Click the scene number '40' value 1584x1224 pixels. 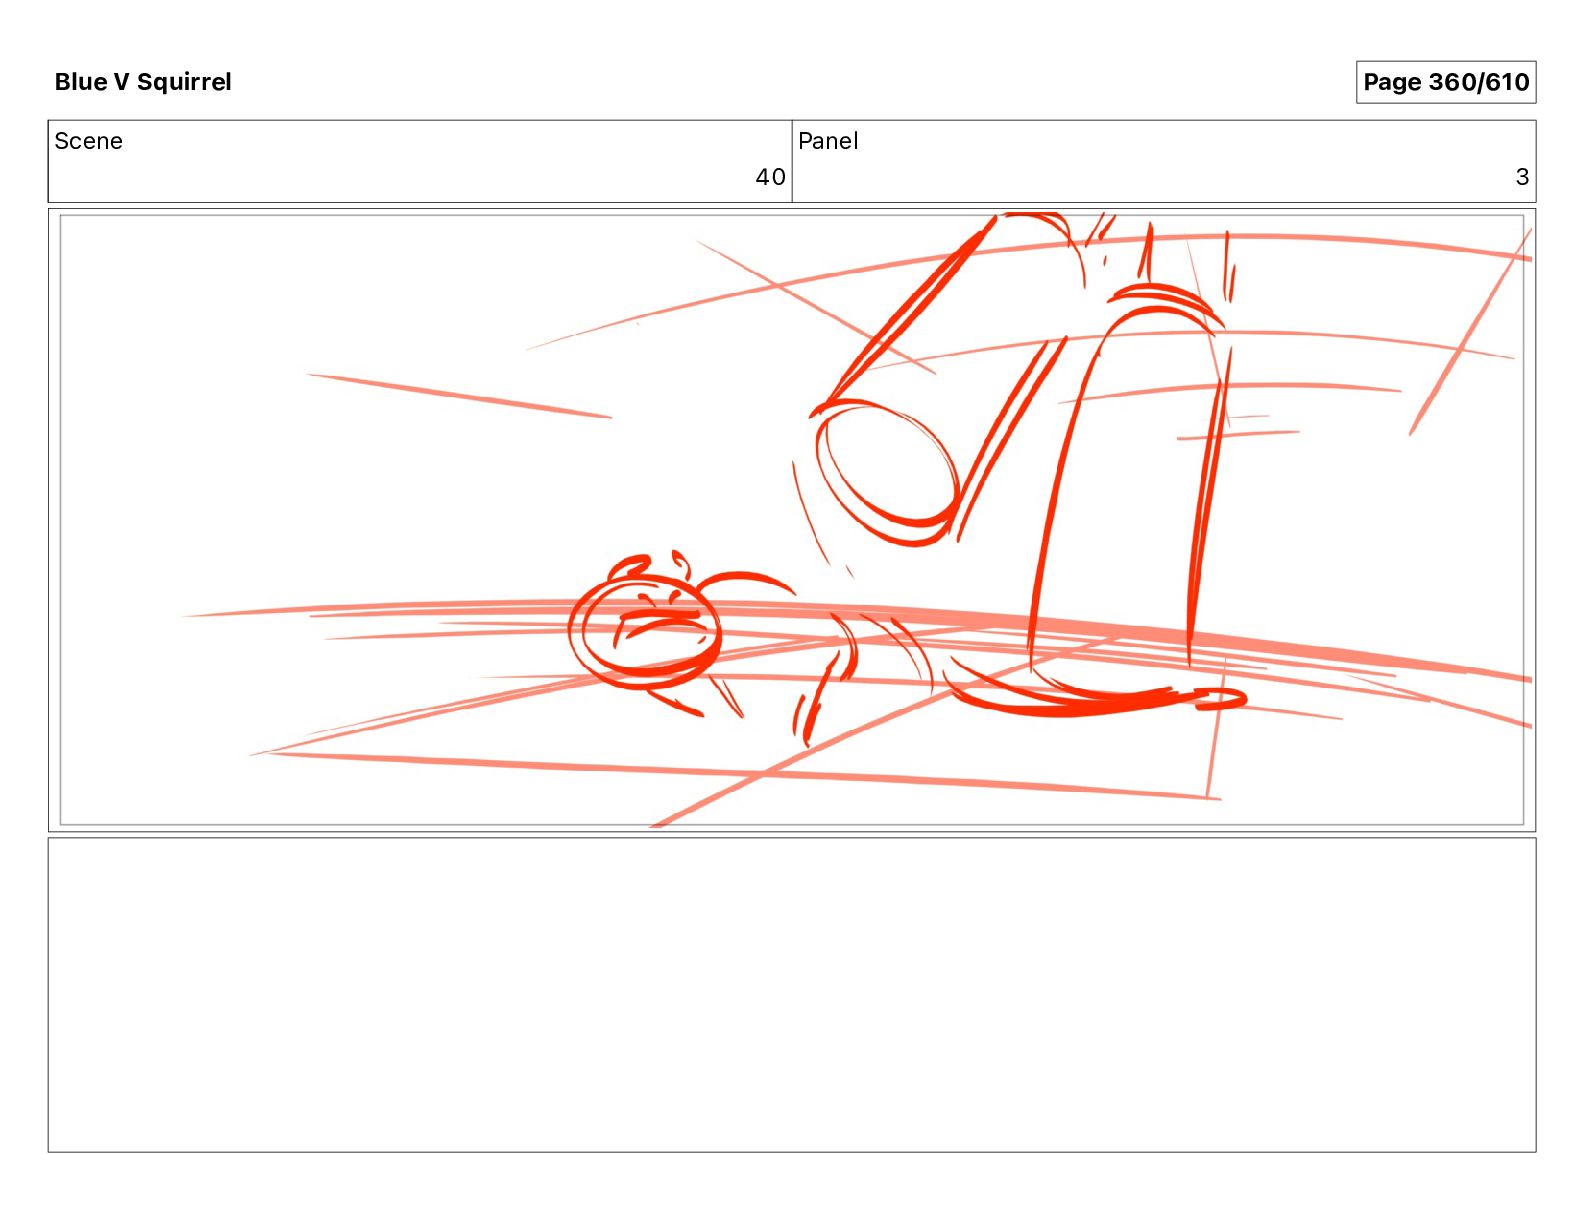[770, 177]
